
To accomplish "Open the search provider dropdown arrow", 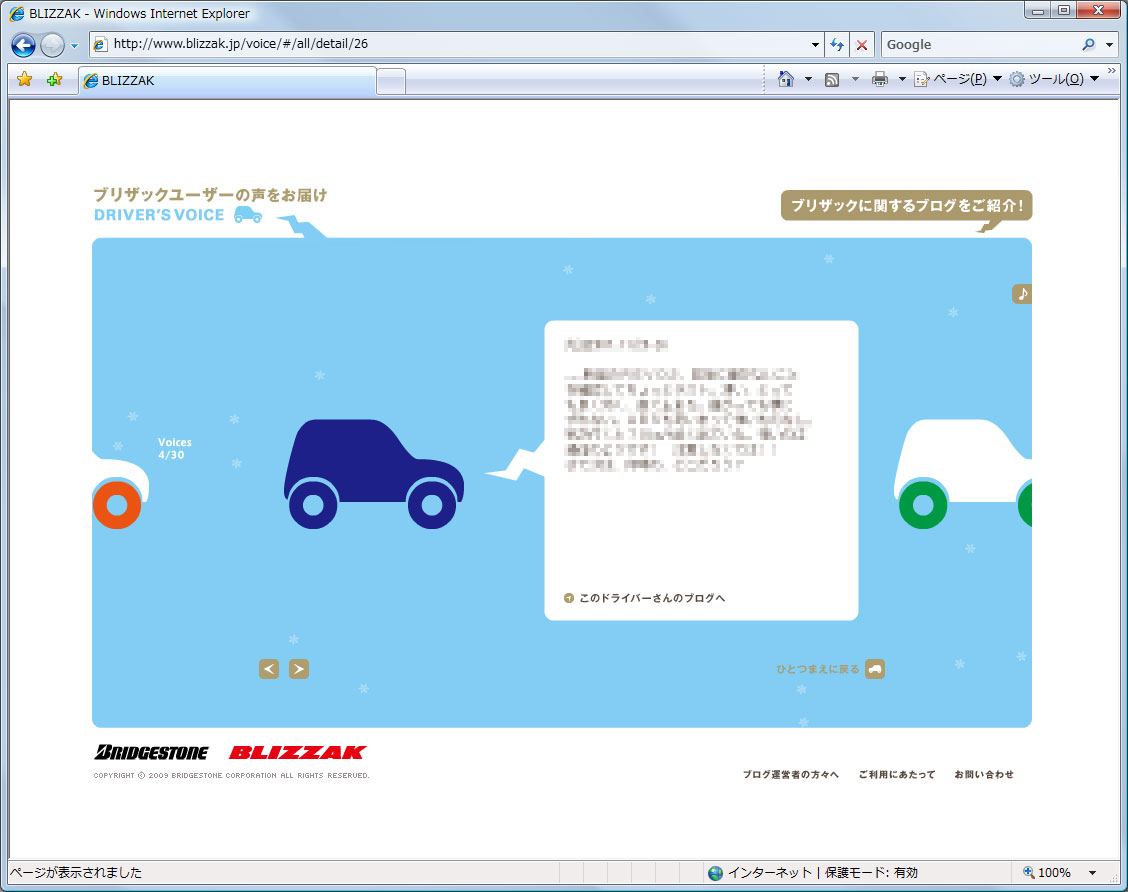I will click(x=1109, y=45).
